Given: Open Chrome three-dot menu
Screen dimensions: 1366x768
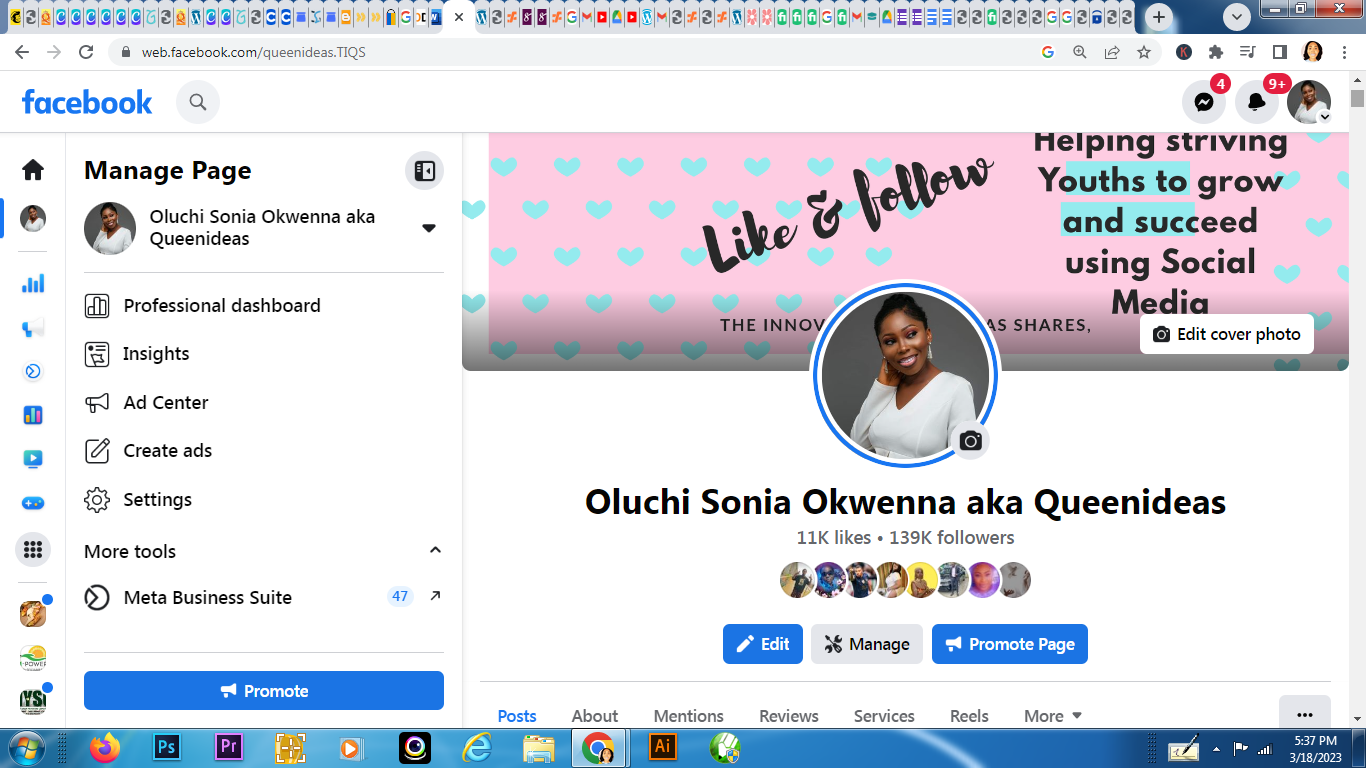Looking at the screenshot, I should (x=1345, y=52).
